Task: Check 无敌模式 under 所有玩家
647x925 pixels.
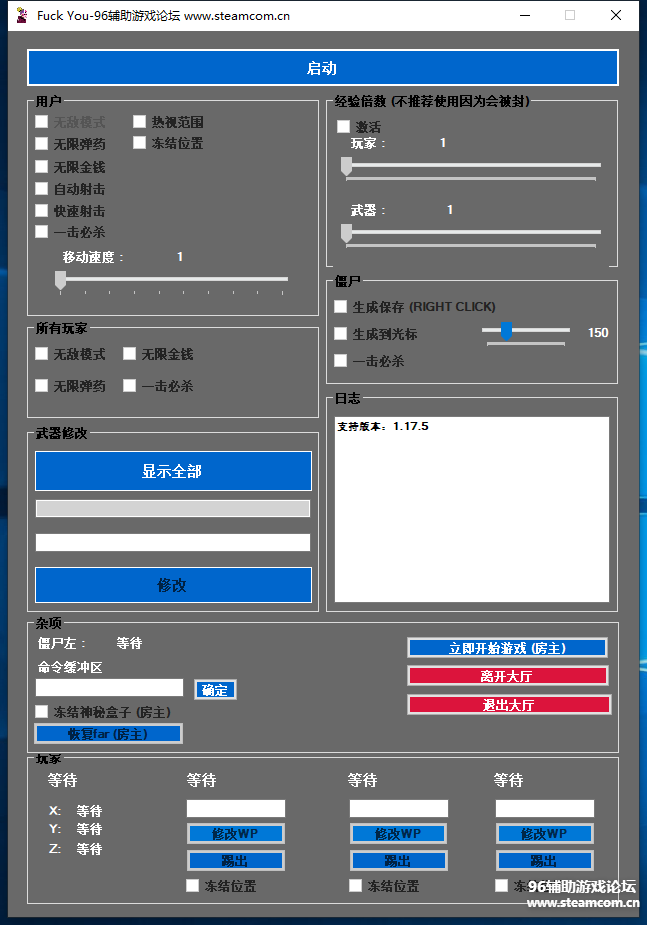Action: point(41,353)
